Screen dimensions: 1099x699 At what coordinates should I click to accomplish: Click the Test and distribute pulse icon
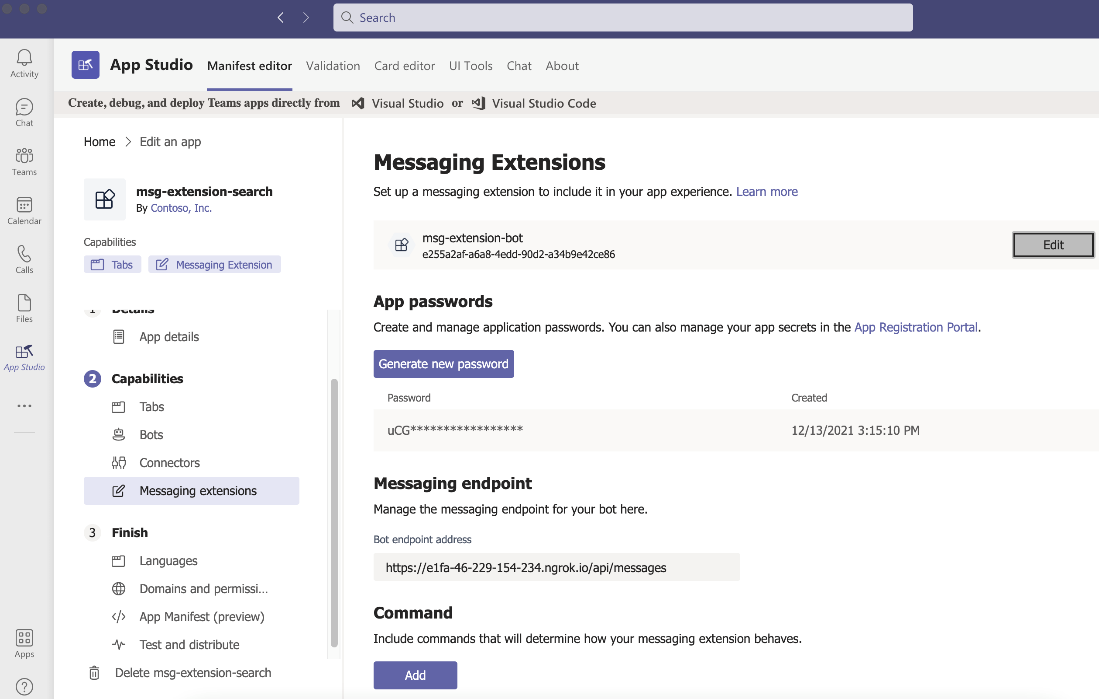tap(118, 645)
